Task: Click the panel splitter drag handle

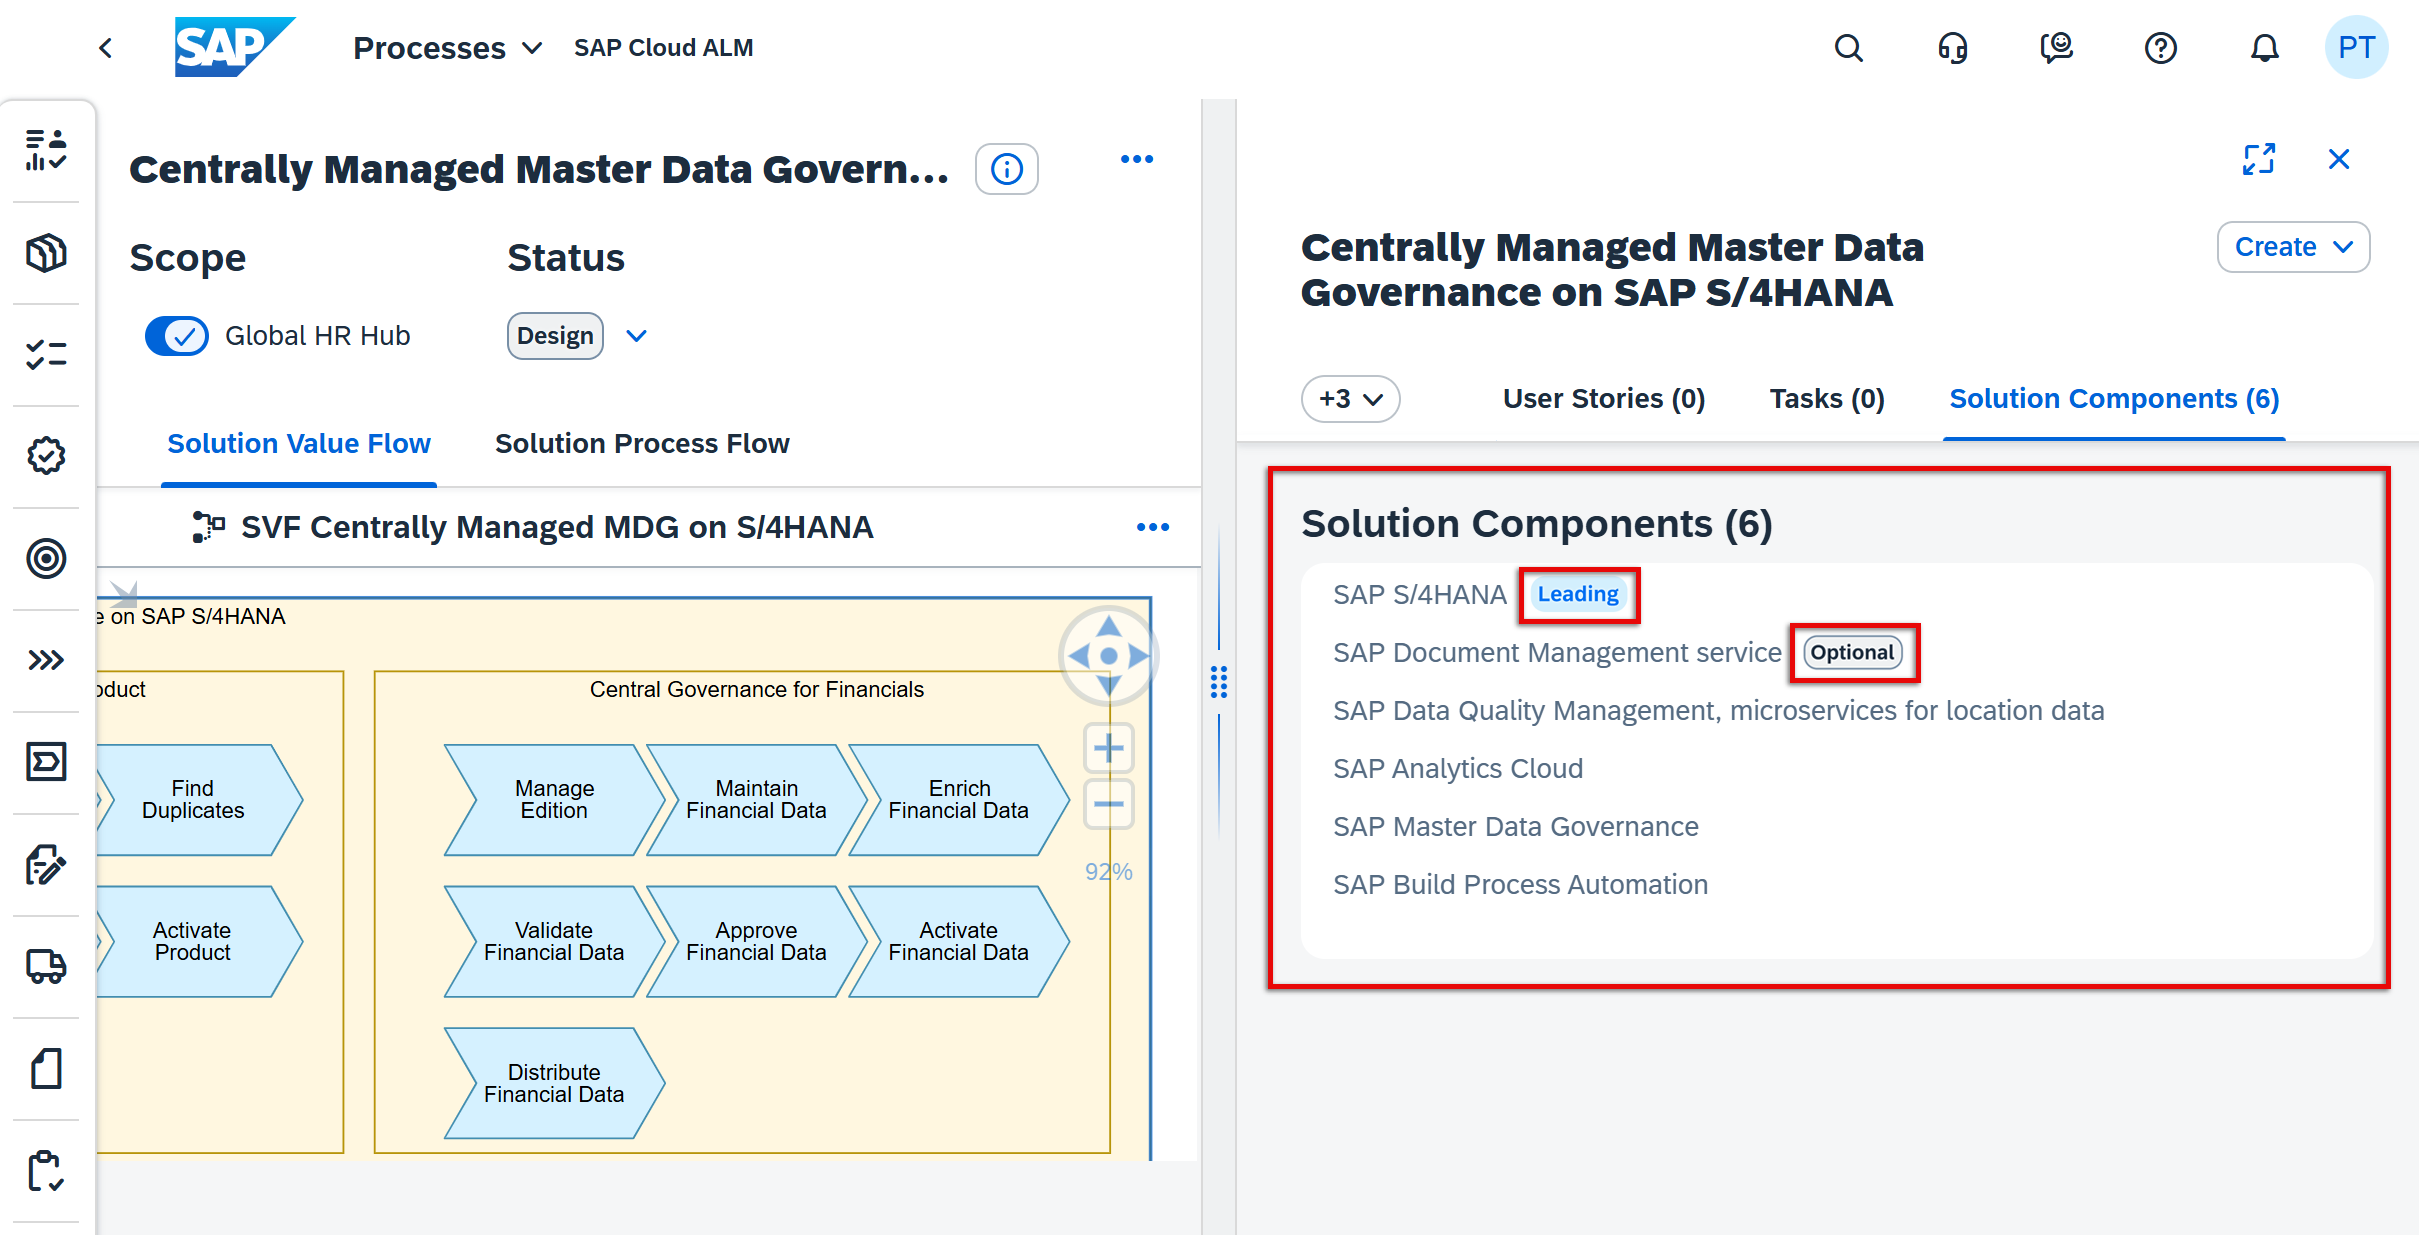Action: pos(1218,682)
